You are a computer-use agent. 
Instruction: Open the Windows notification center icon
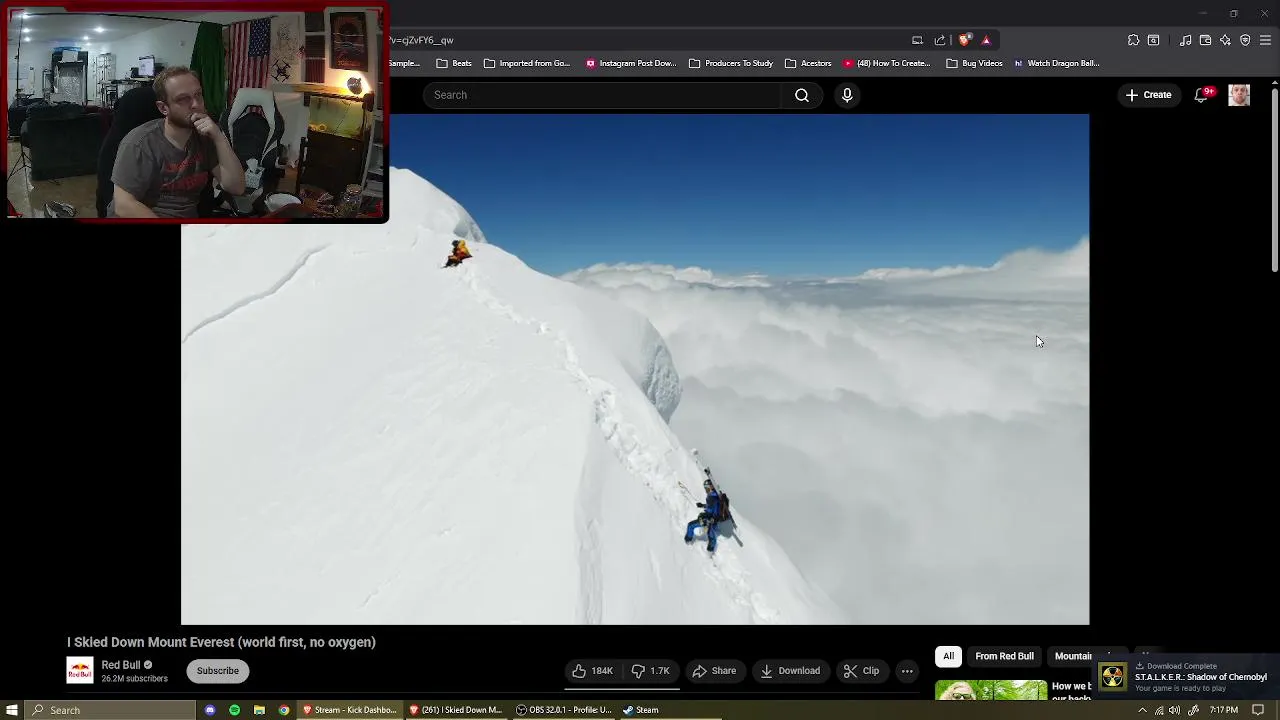click(1258, 710)
